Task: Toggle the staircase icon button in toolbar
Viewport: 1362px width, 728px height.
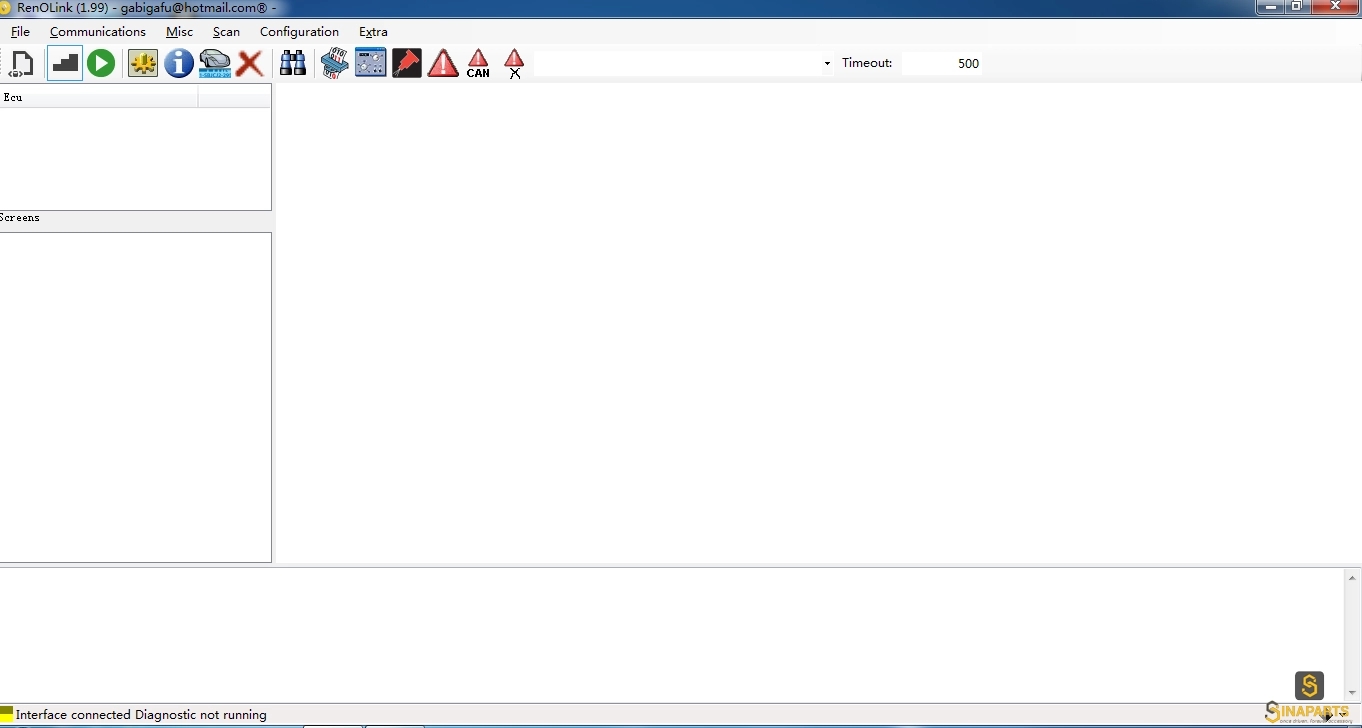Action: [x=65, y=64]
